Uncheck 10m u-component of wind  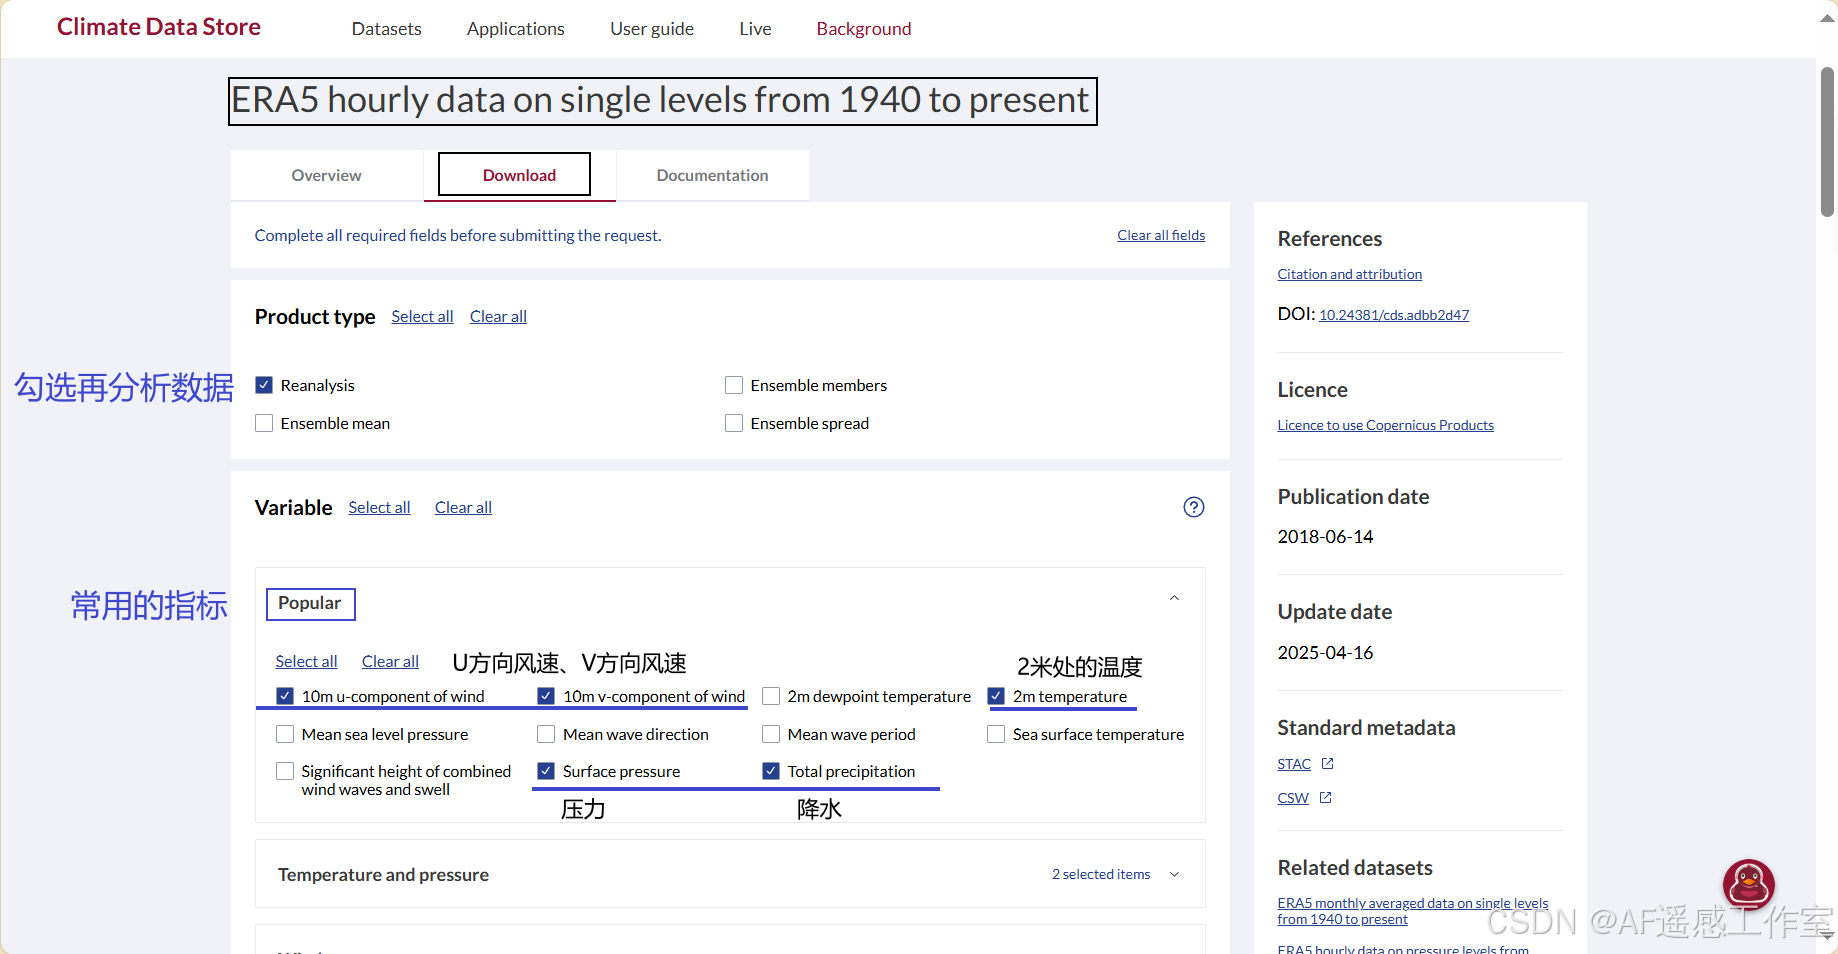285,696
